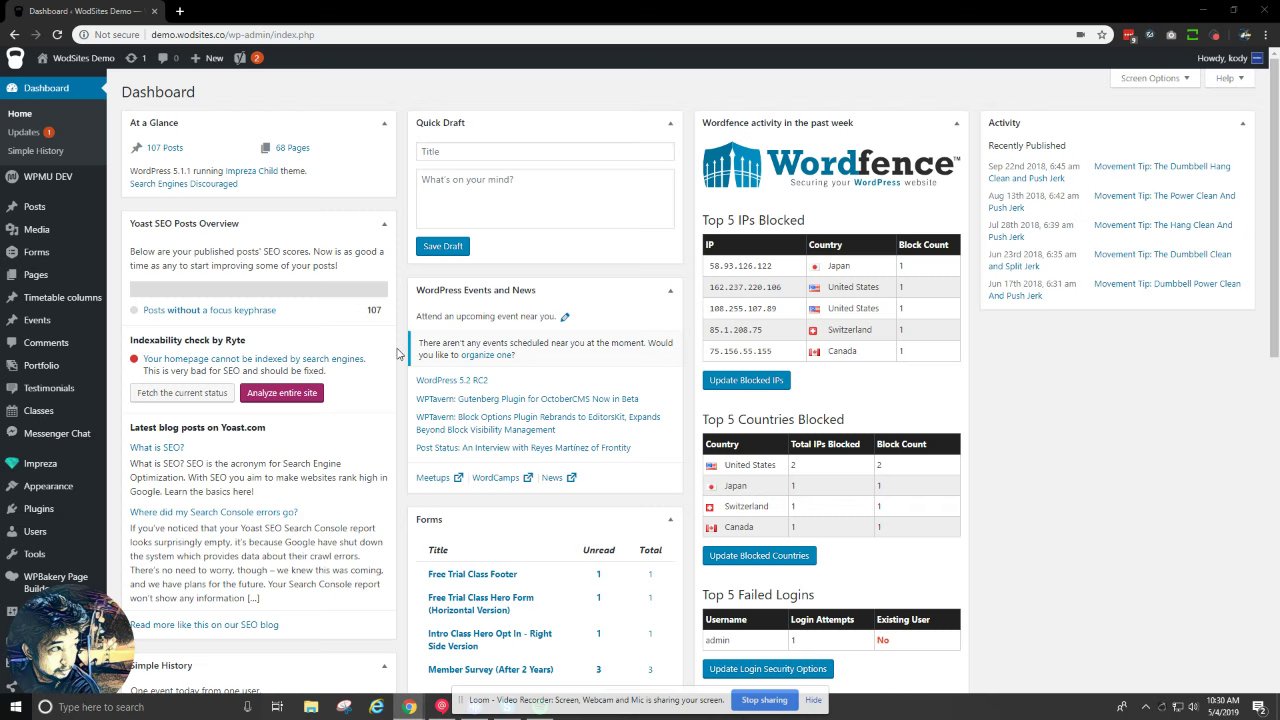This screenshot has width=1280, height=720.
Task: Collapse the Wordfence activity widget
Action: [956, 123]
